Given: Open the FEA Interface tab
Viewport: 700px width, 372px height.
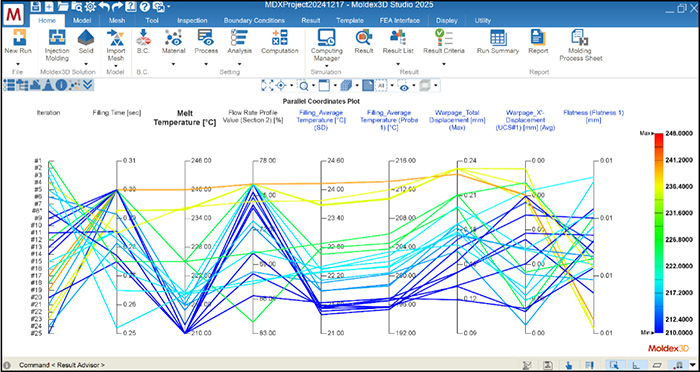Looking at the screenshot, I should tap(399, 21).
